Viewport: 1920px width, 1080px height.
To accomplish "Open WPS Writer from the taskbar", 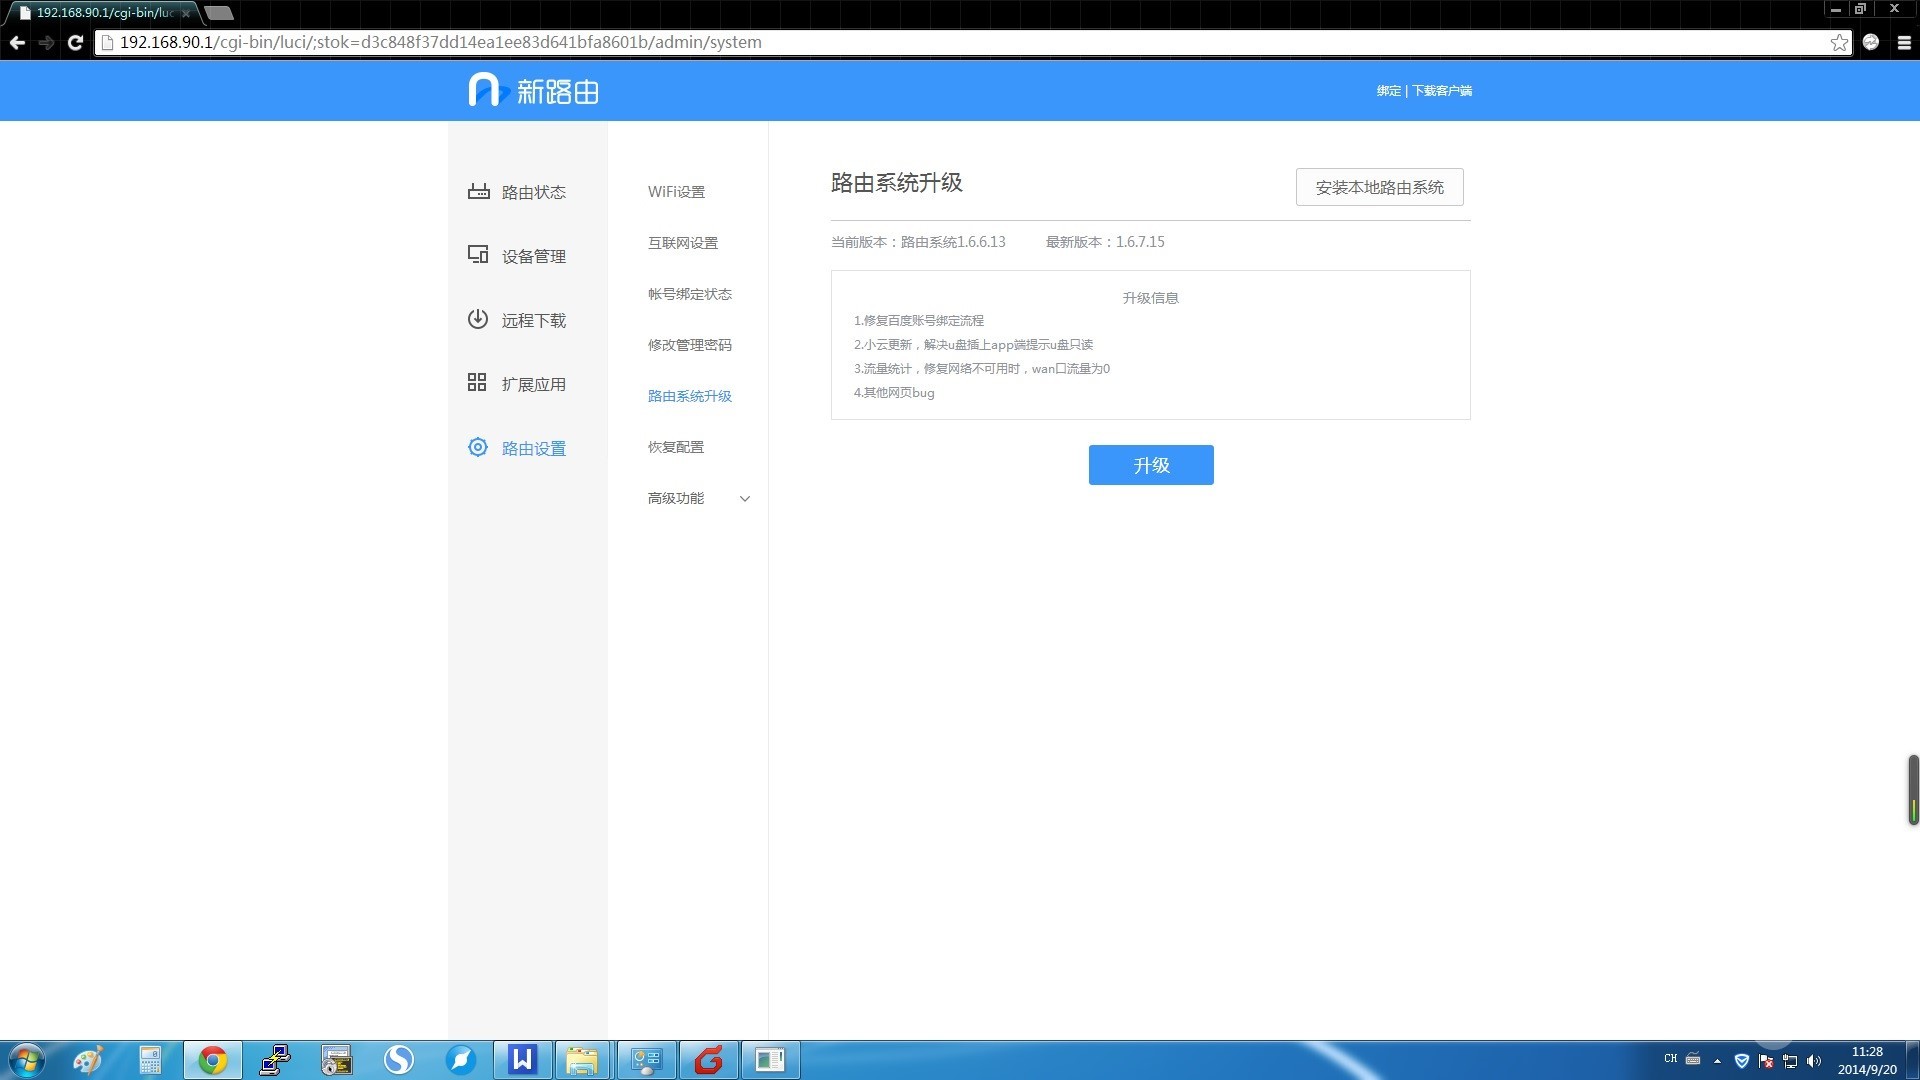I will [x=522, y=1060].
